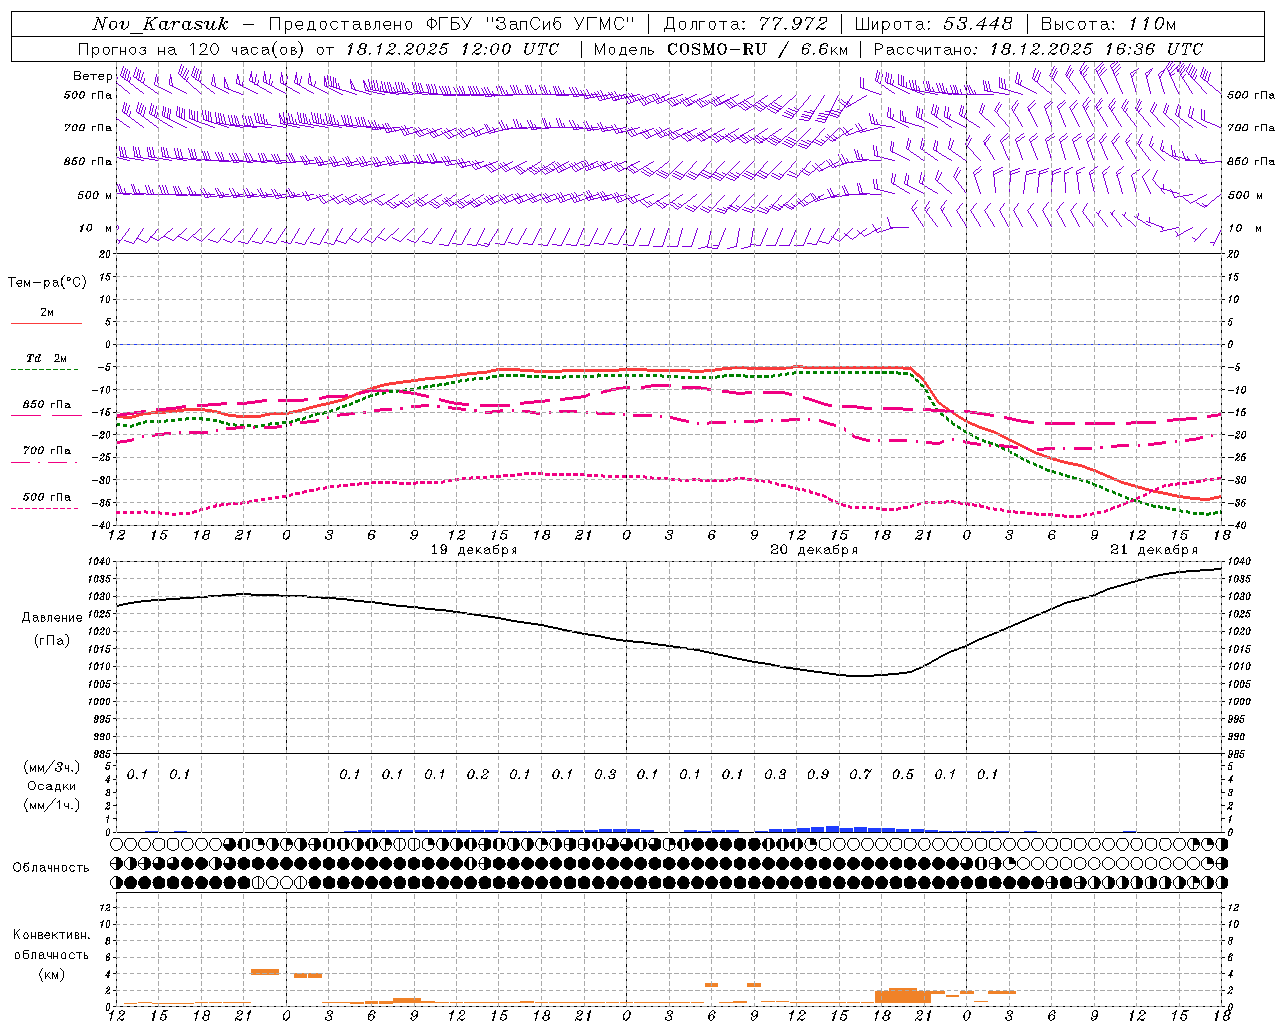Click the 10 м wind level label on the left
The image size is (1280, 1024).
(x=95, y=228)
